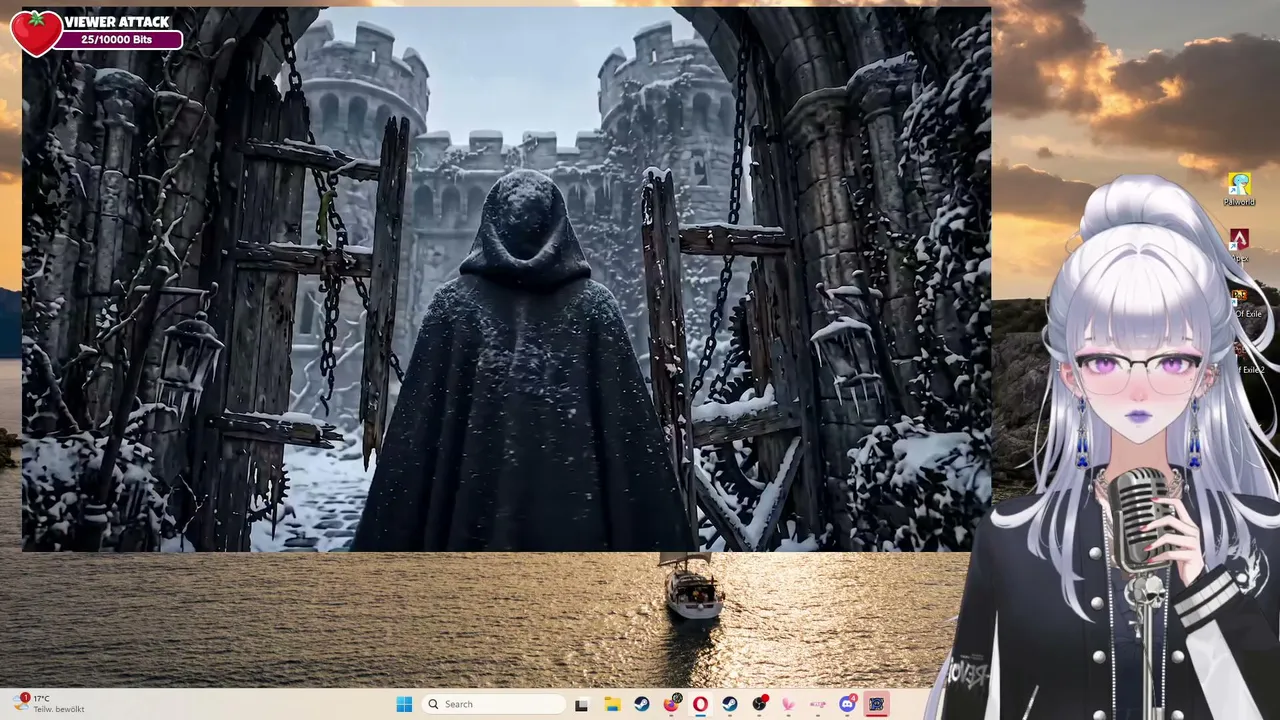This screenshot has width=1280, height=720.
Task: Switch to OBS Studio in the taskbar
Action: click(760, 704)
